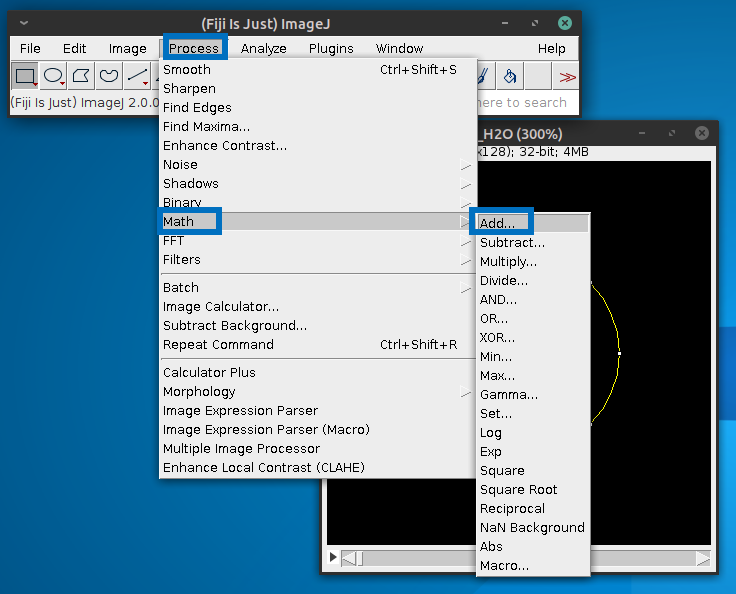
Task: Expand the Filters submenu
Action: (x=318, y=260)
